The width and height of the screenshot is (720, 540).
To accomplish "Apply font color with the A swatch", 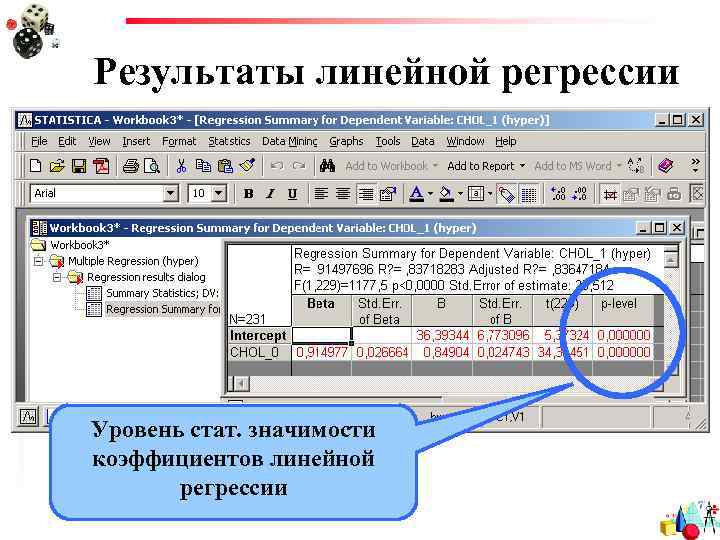I will [x=416, y=194].
